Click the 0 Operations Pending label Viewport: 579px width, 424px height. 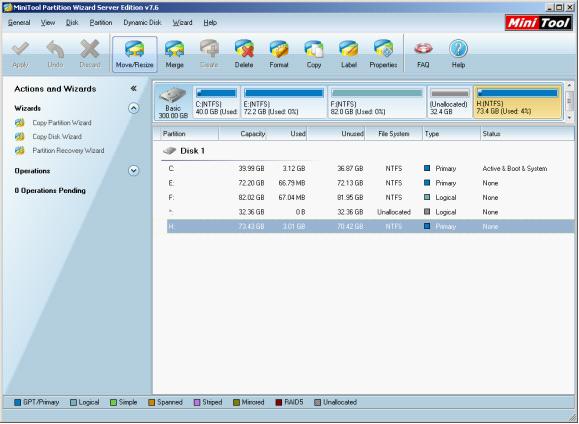coord(50,191)
